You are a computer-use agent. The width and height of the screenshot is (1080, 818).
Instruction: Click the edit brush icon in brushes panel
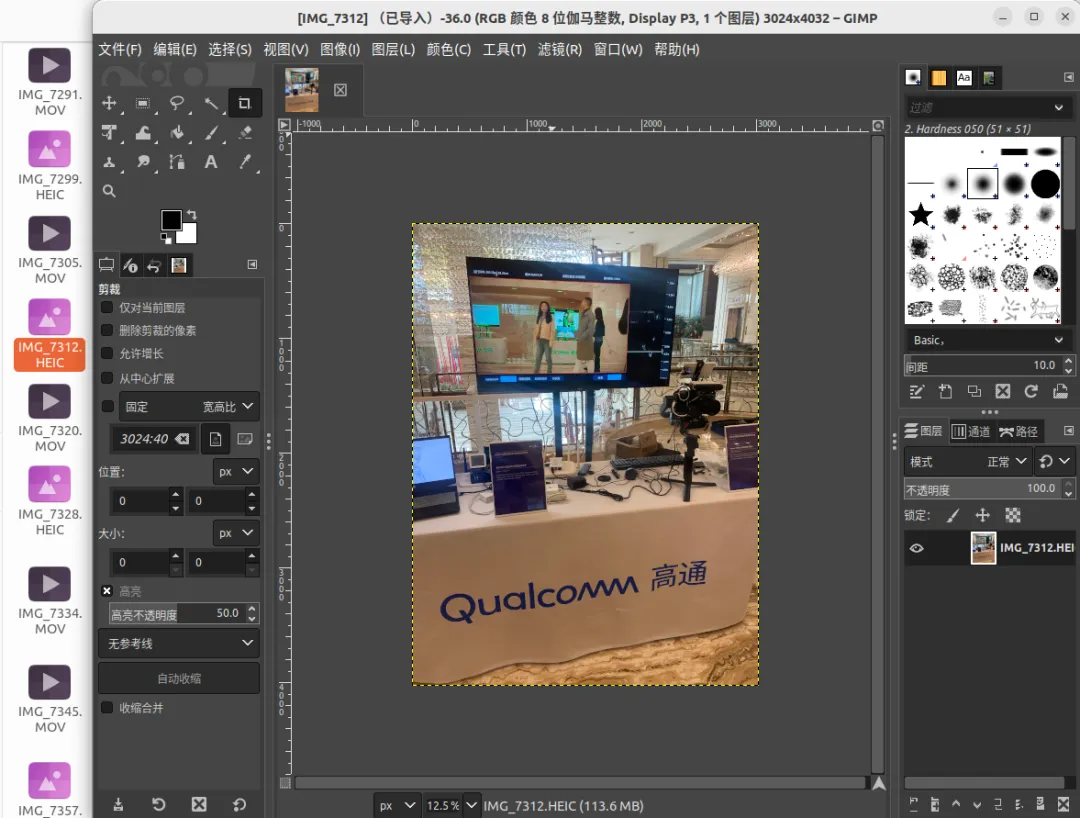(916, 392)
